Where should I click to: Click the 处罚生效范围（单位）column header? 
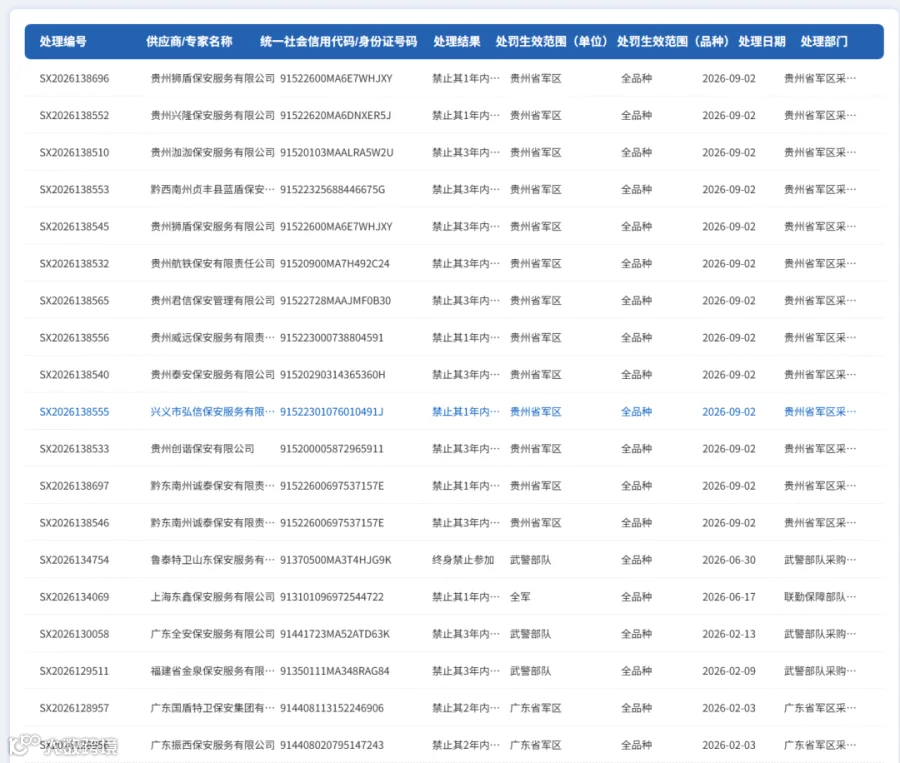[x=552, y=41]
